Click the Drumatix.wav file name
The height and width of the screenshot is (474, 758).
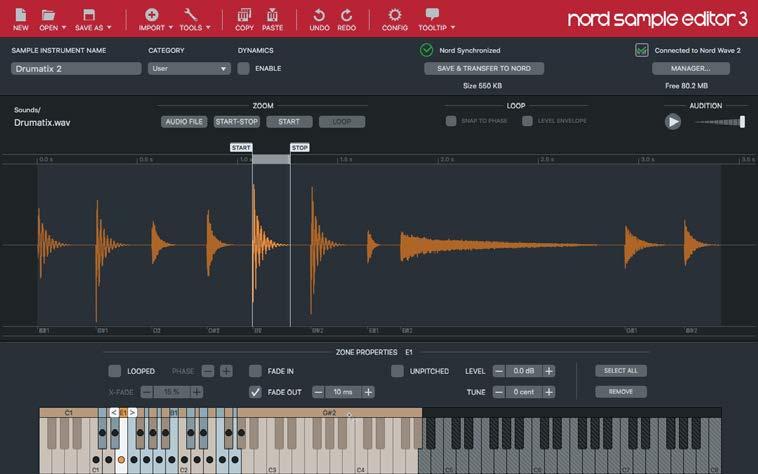42,123
